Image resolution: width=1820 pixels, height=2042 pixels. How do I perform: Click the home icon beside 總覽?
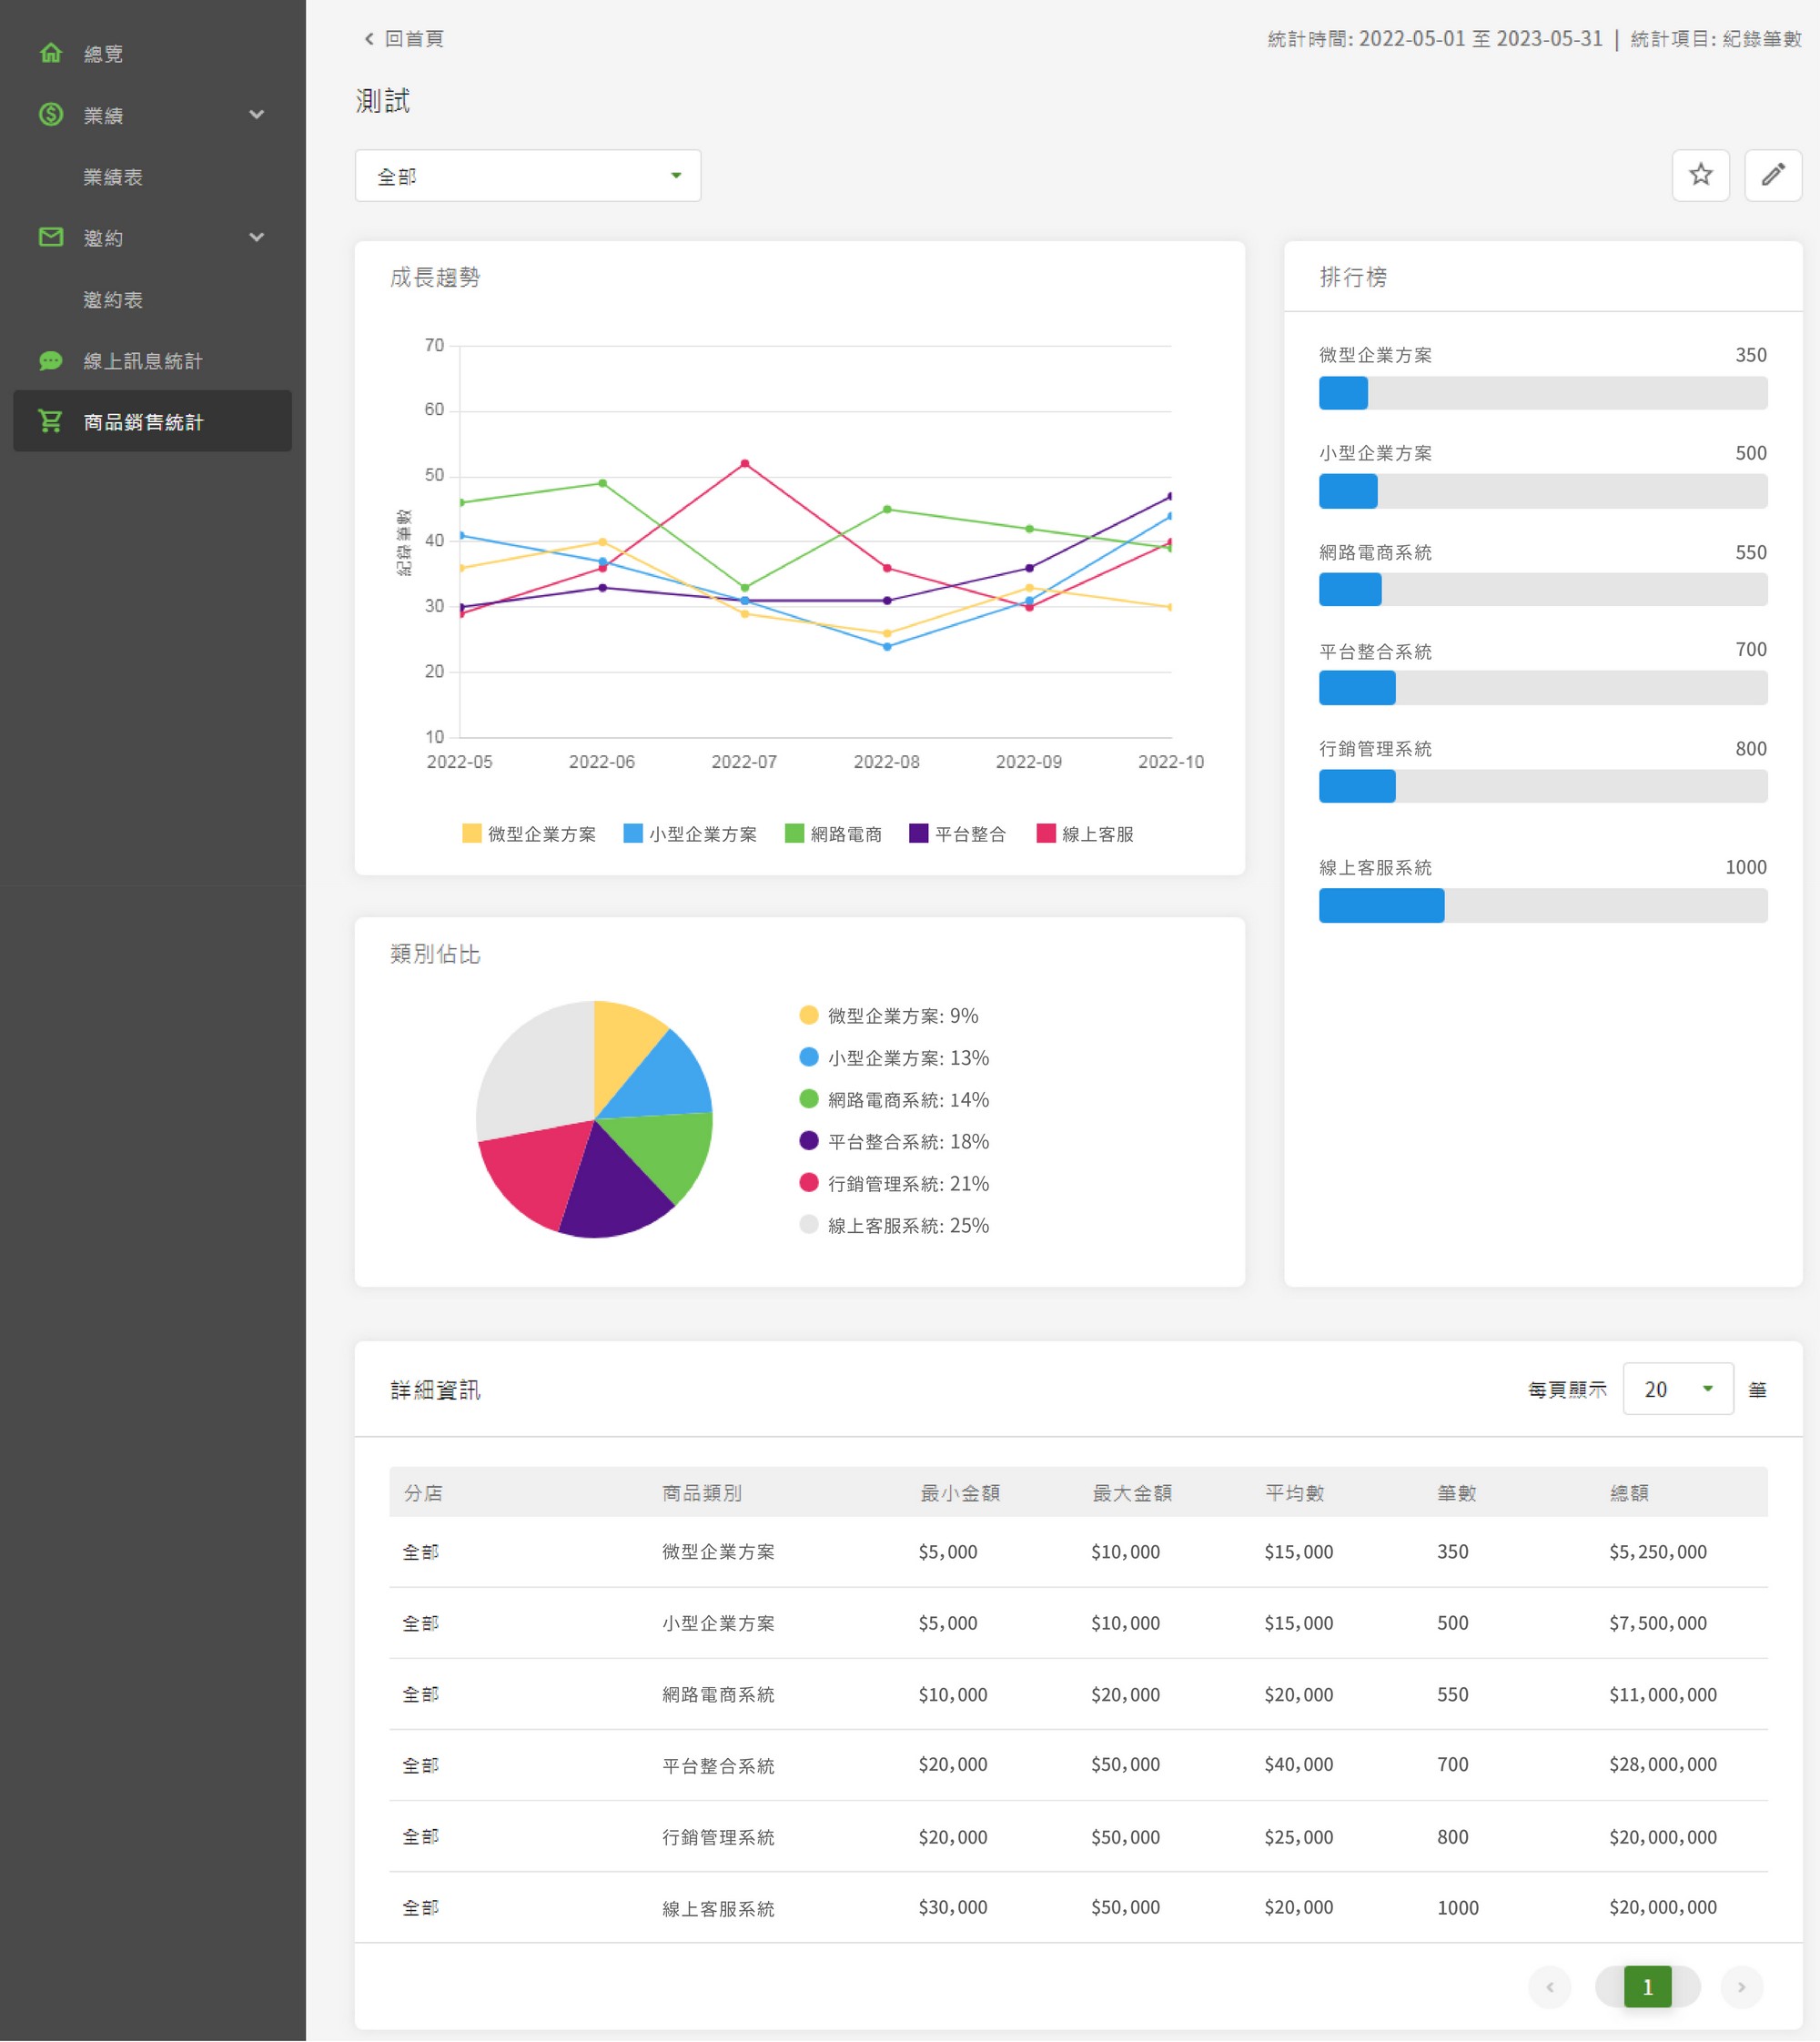click(x=51, y=53)
